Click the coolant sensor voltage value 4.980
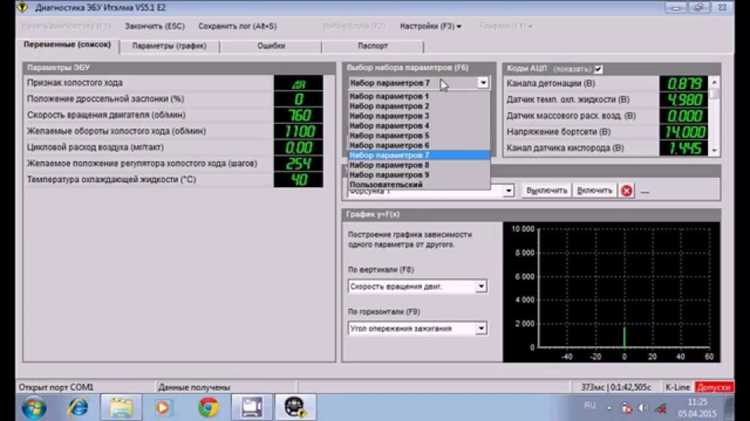Image resolution: width=750 pixels, height=421 pixels. 684,100
